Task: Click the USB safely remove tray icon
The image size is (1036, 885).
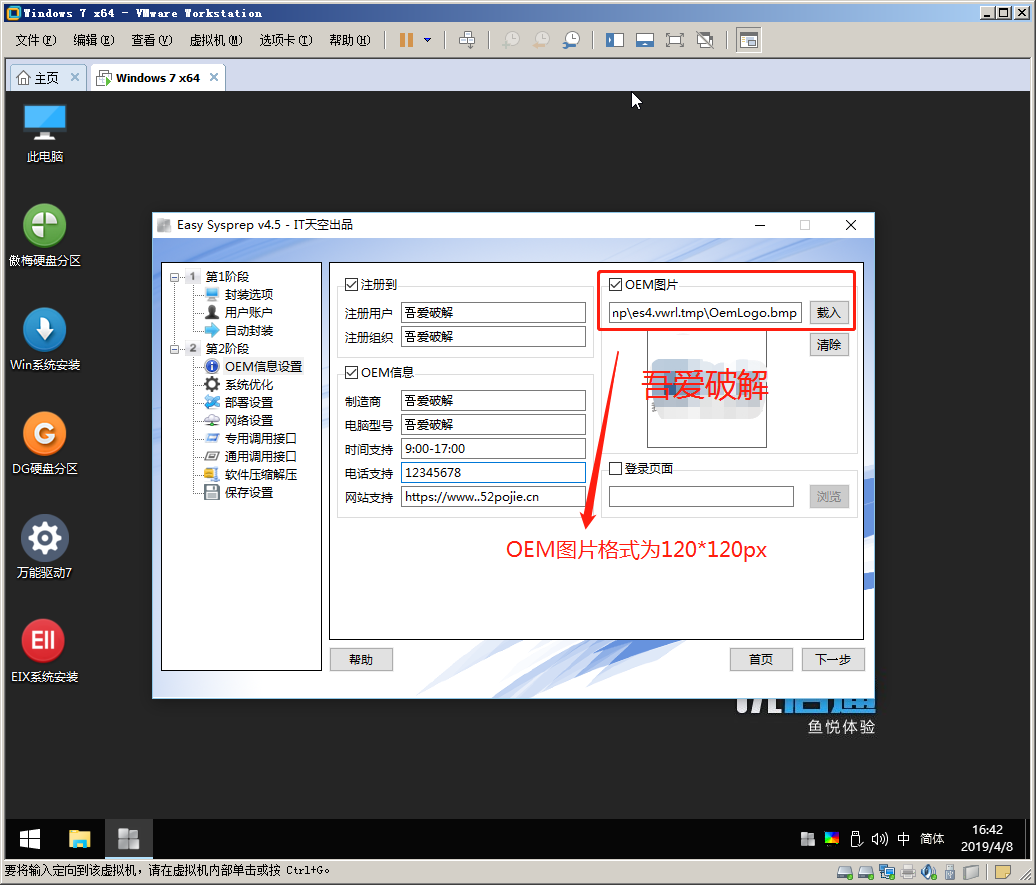Action: pos(856,839)
